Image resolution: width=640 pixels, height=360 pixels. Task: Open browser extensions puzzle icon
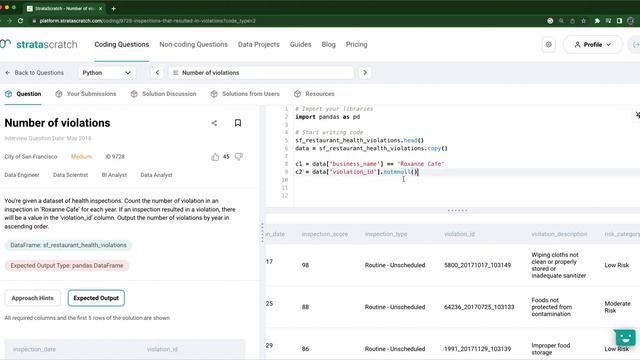coord(597,21)
